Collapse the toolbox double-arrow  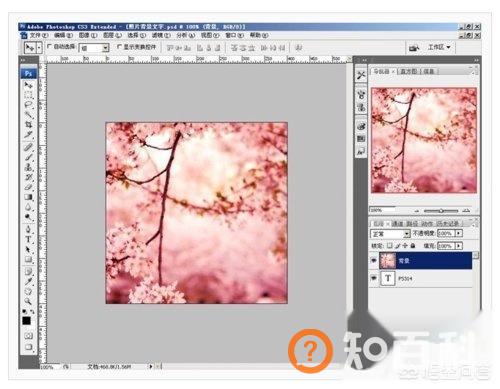tap(23, 61)
